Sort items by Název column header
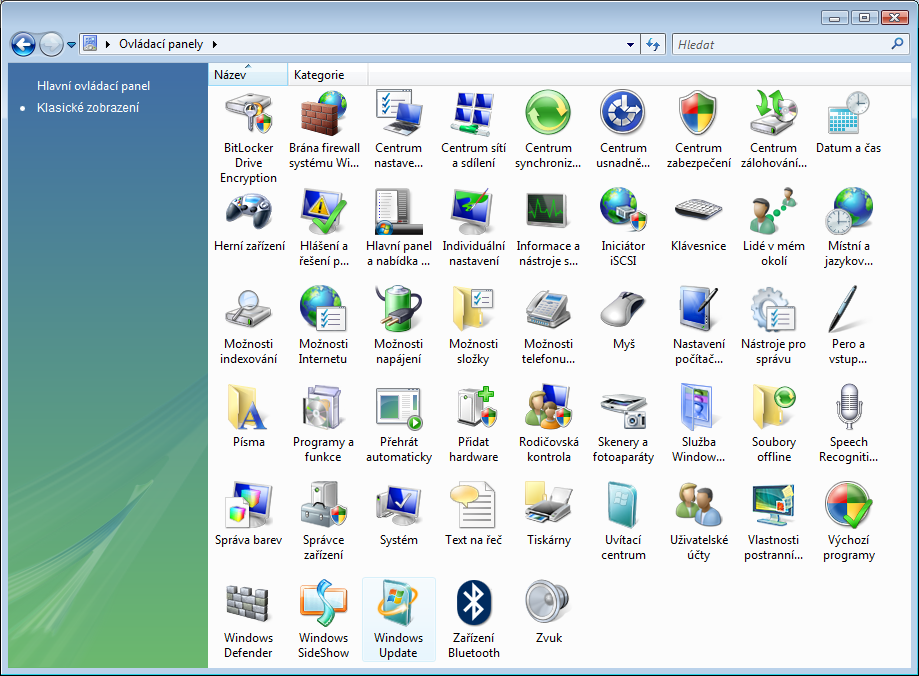This screenshot has height=676, width=919. 247,75
